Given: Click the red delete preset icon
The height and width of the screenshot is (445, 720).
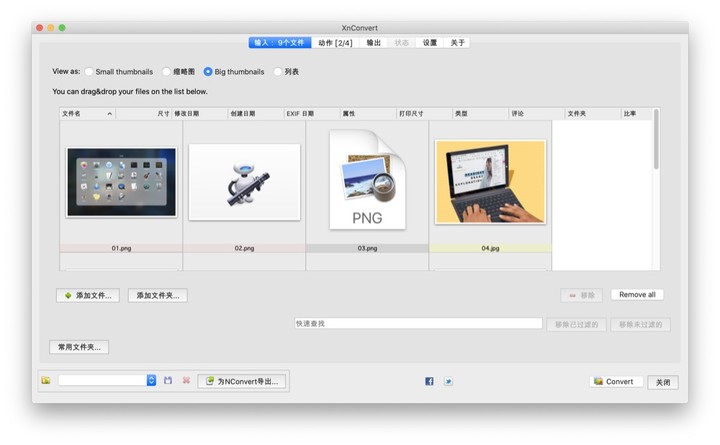Looking at the screenshot, I should (186, 381).
